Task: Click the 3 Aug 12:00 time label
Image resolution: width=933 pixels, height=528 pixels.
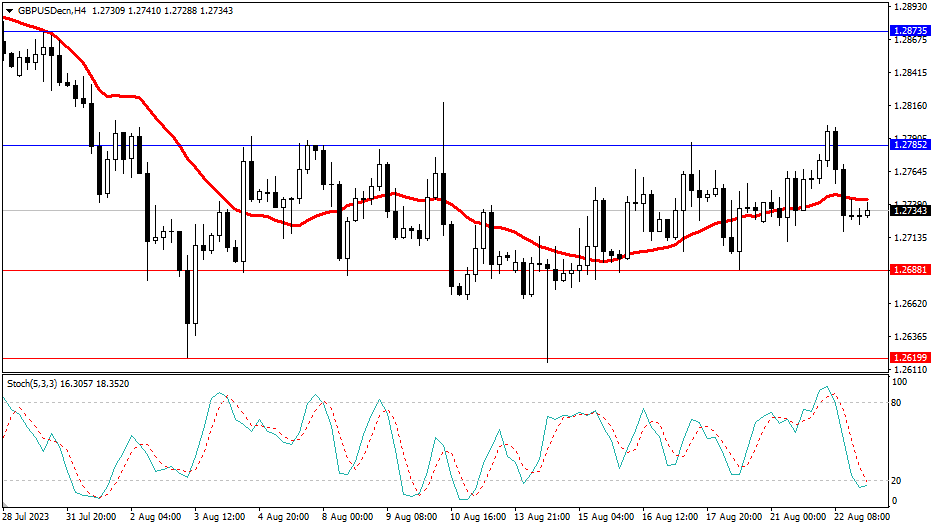Action: coord(221,518)
